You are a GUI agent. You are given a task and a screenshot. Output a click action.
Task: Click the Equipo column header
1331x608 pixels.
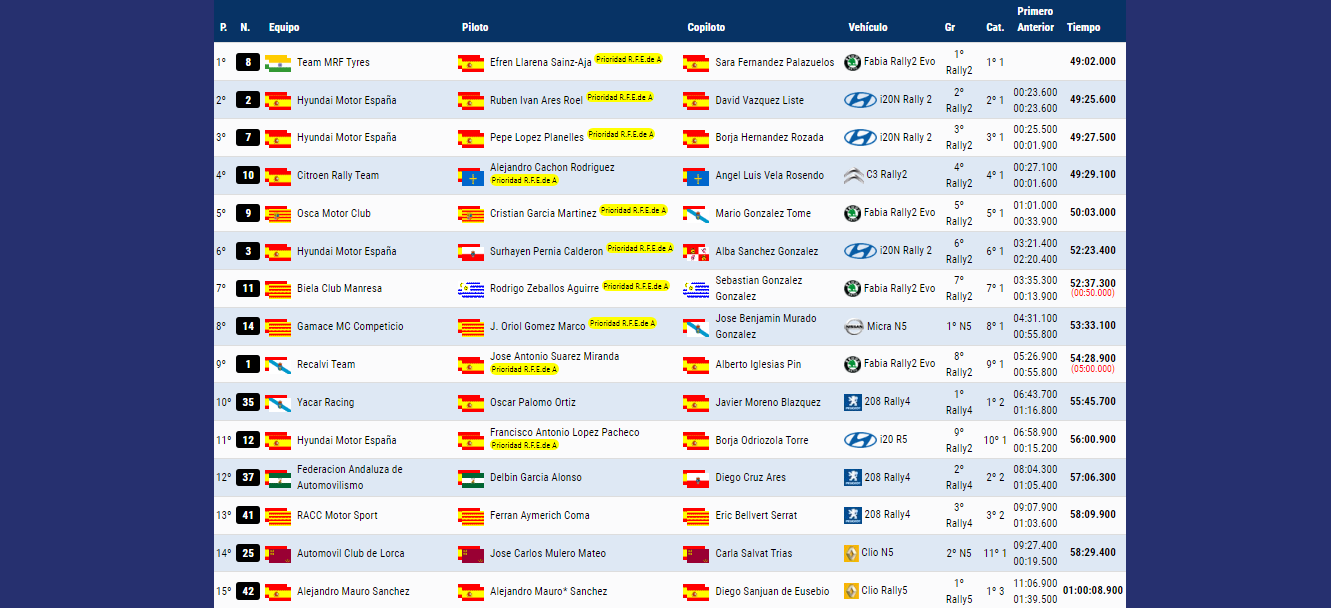pos(284,28)
